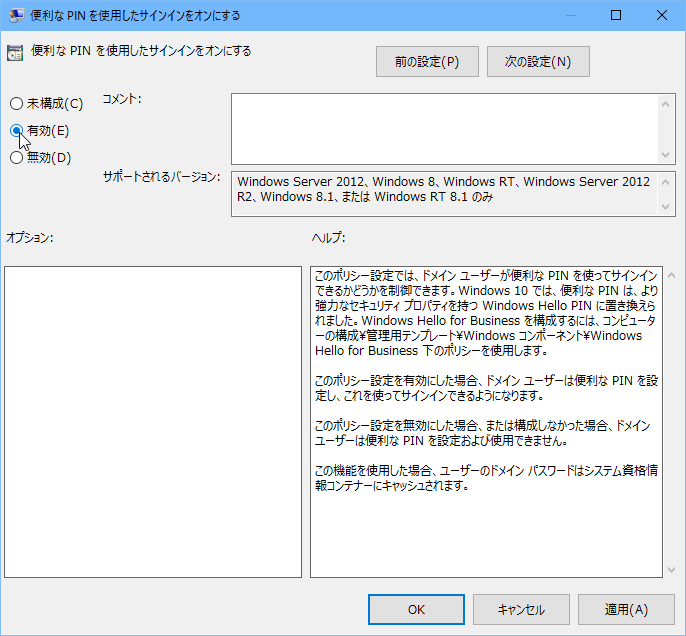
Task: Click the empty オプション pane
Action: tap(153, 422)
